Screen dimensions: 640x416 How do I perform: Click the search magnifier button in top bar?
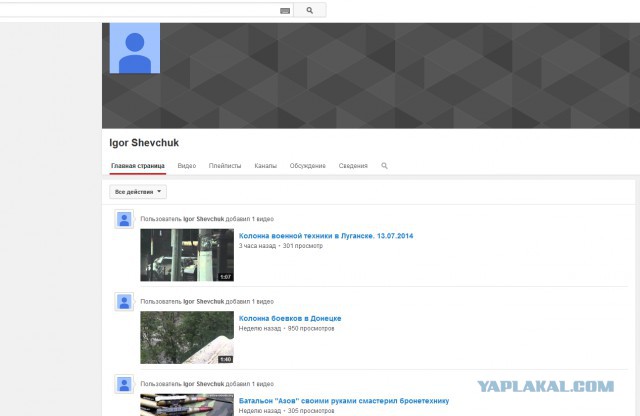pos(310,10)
